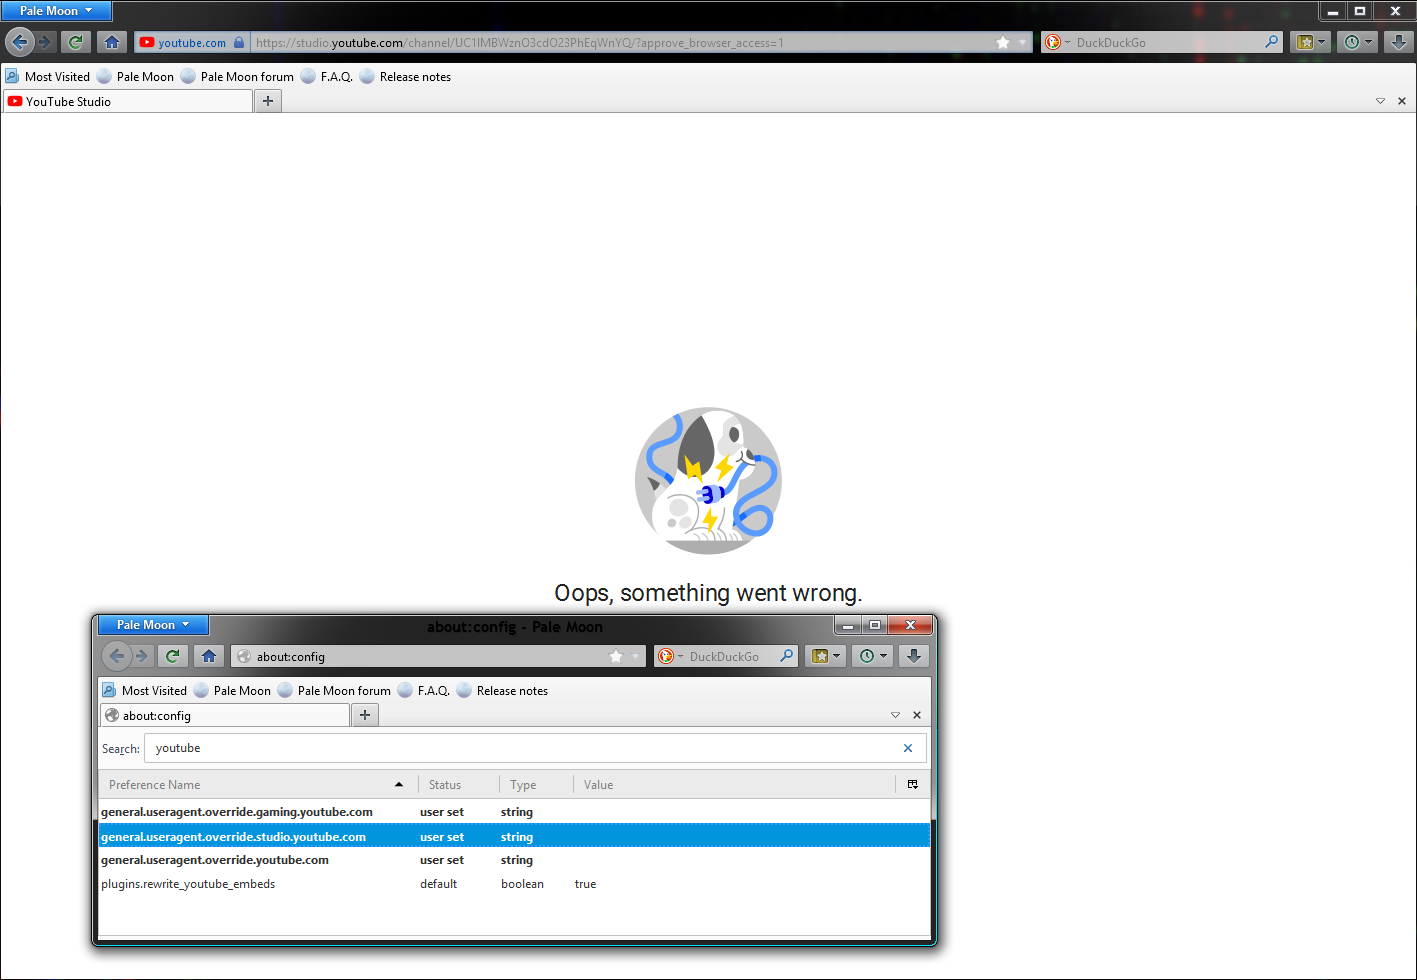Sort preferences by the Preference Name column
The width and height of the screenshot is (1417, 980).
point(256,784)
